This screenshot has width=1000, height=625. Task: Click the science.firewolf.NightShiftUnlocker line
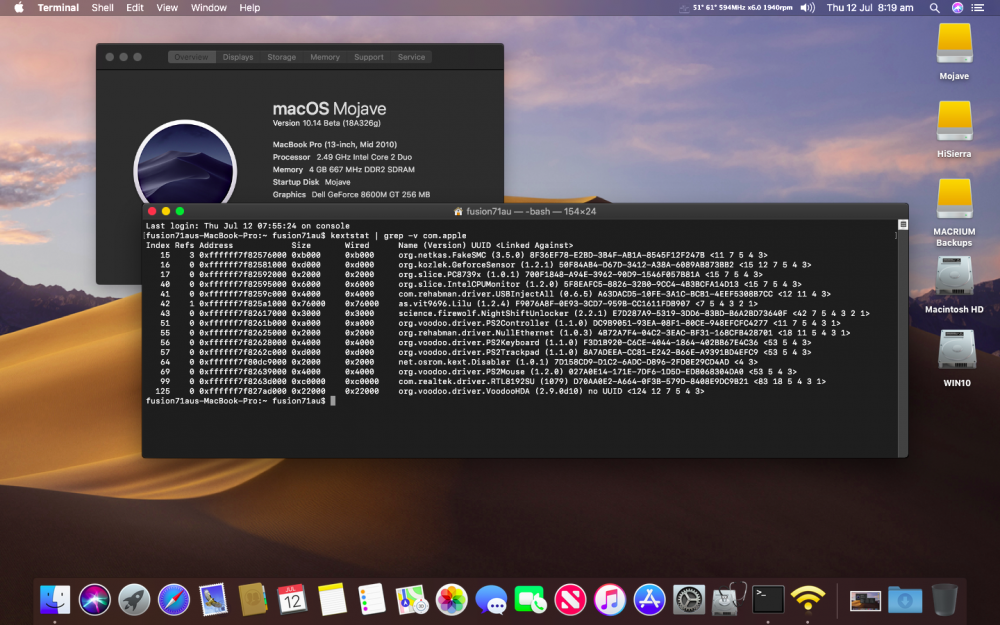[x=508, y=313]
